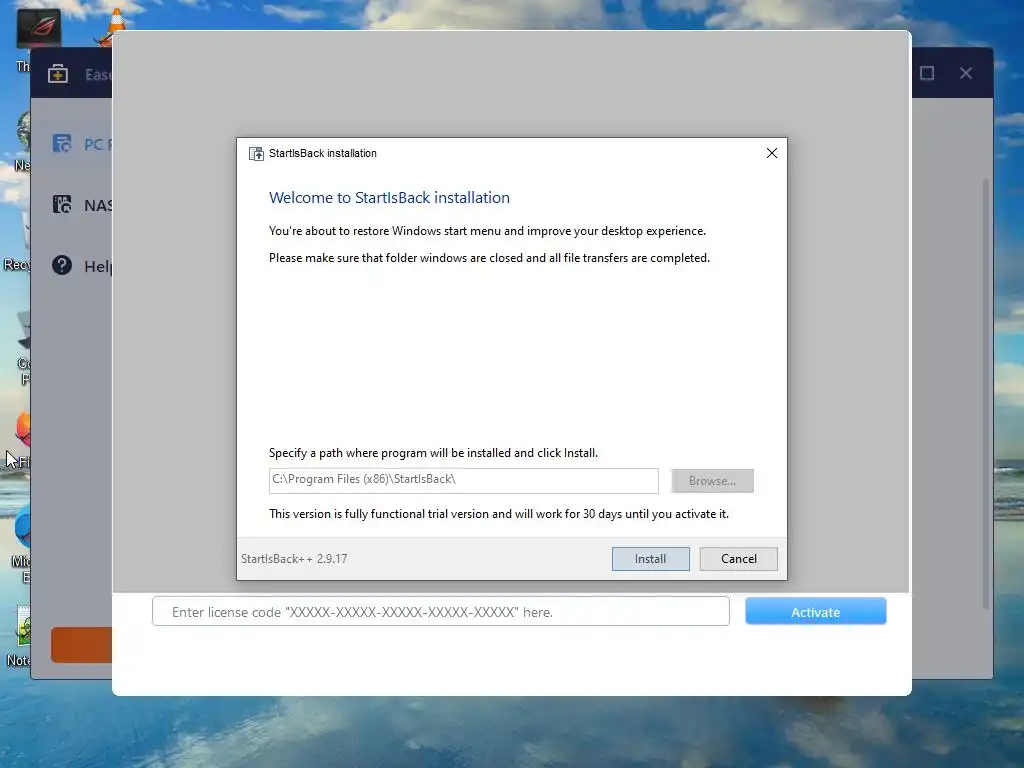The height and width of the screenshot is (768, 1024).
Task: Open the ROG desktop icon
Action: click(x=39, y=29)
